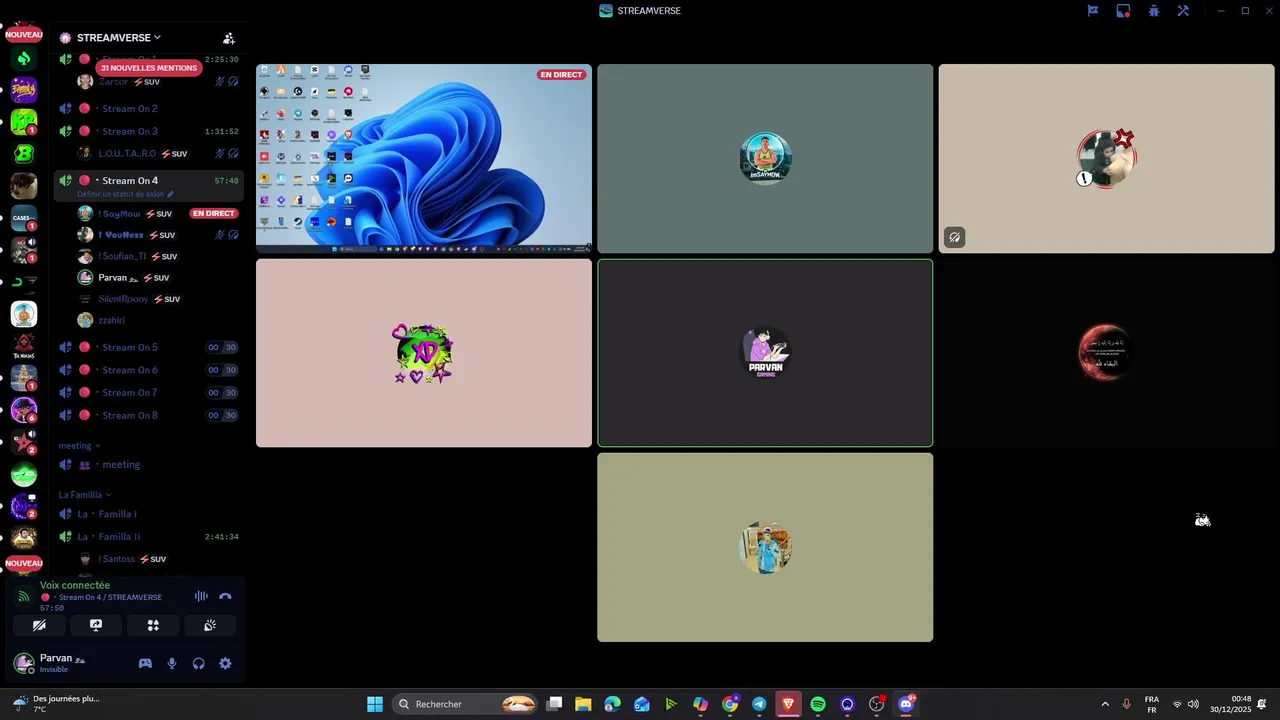Select user ! Soufian_Tl in voice list
The width and height of the screenshot is (1280, 720).
point(122,256)
